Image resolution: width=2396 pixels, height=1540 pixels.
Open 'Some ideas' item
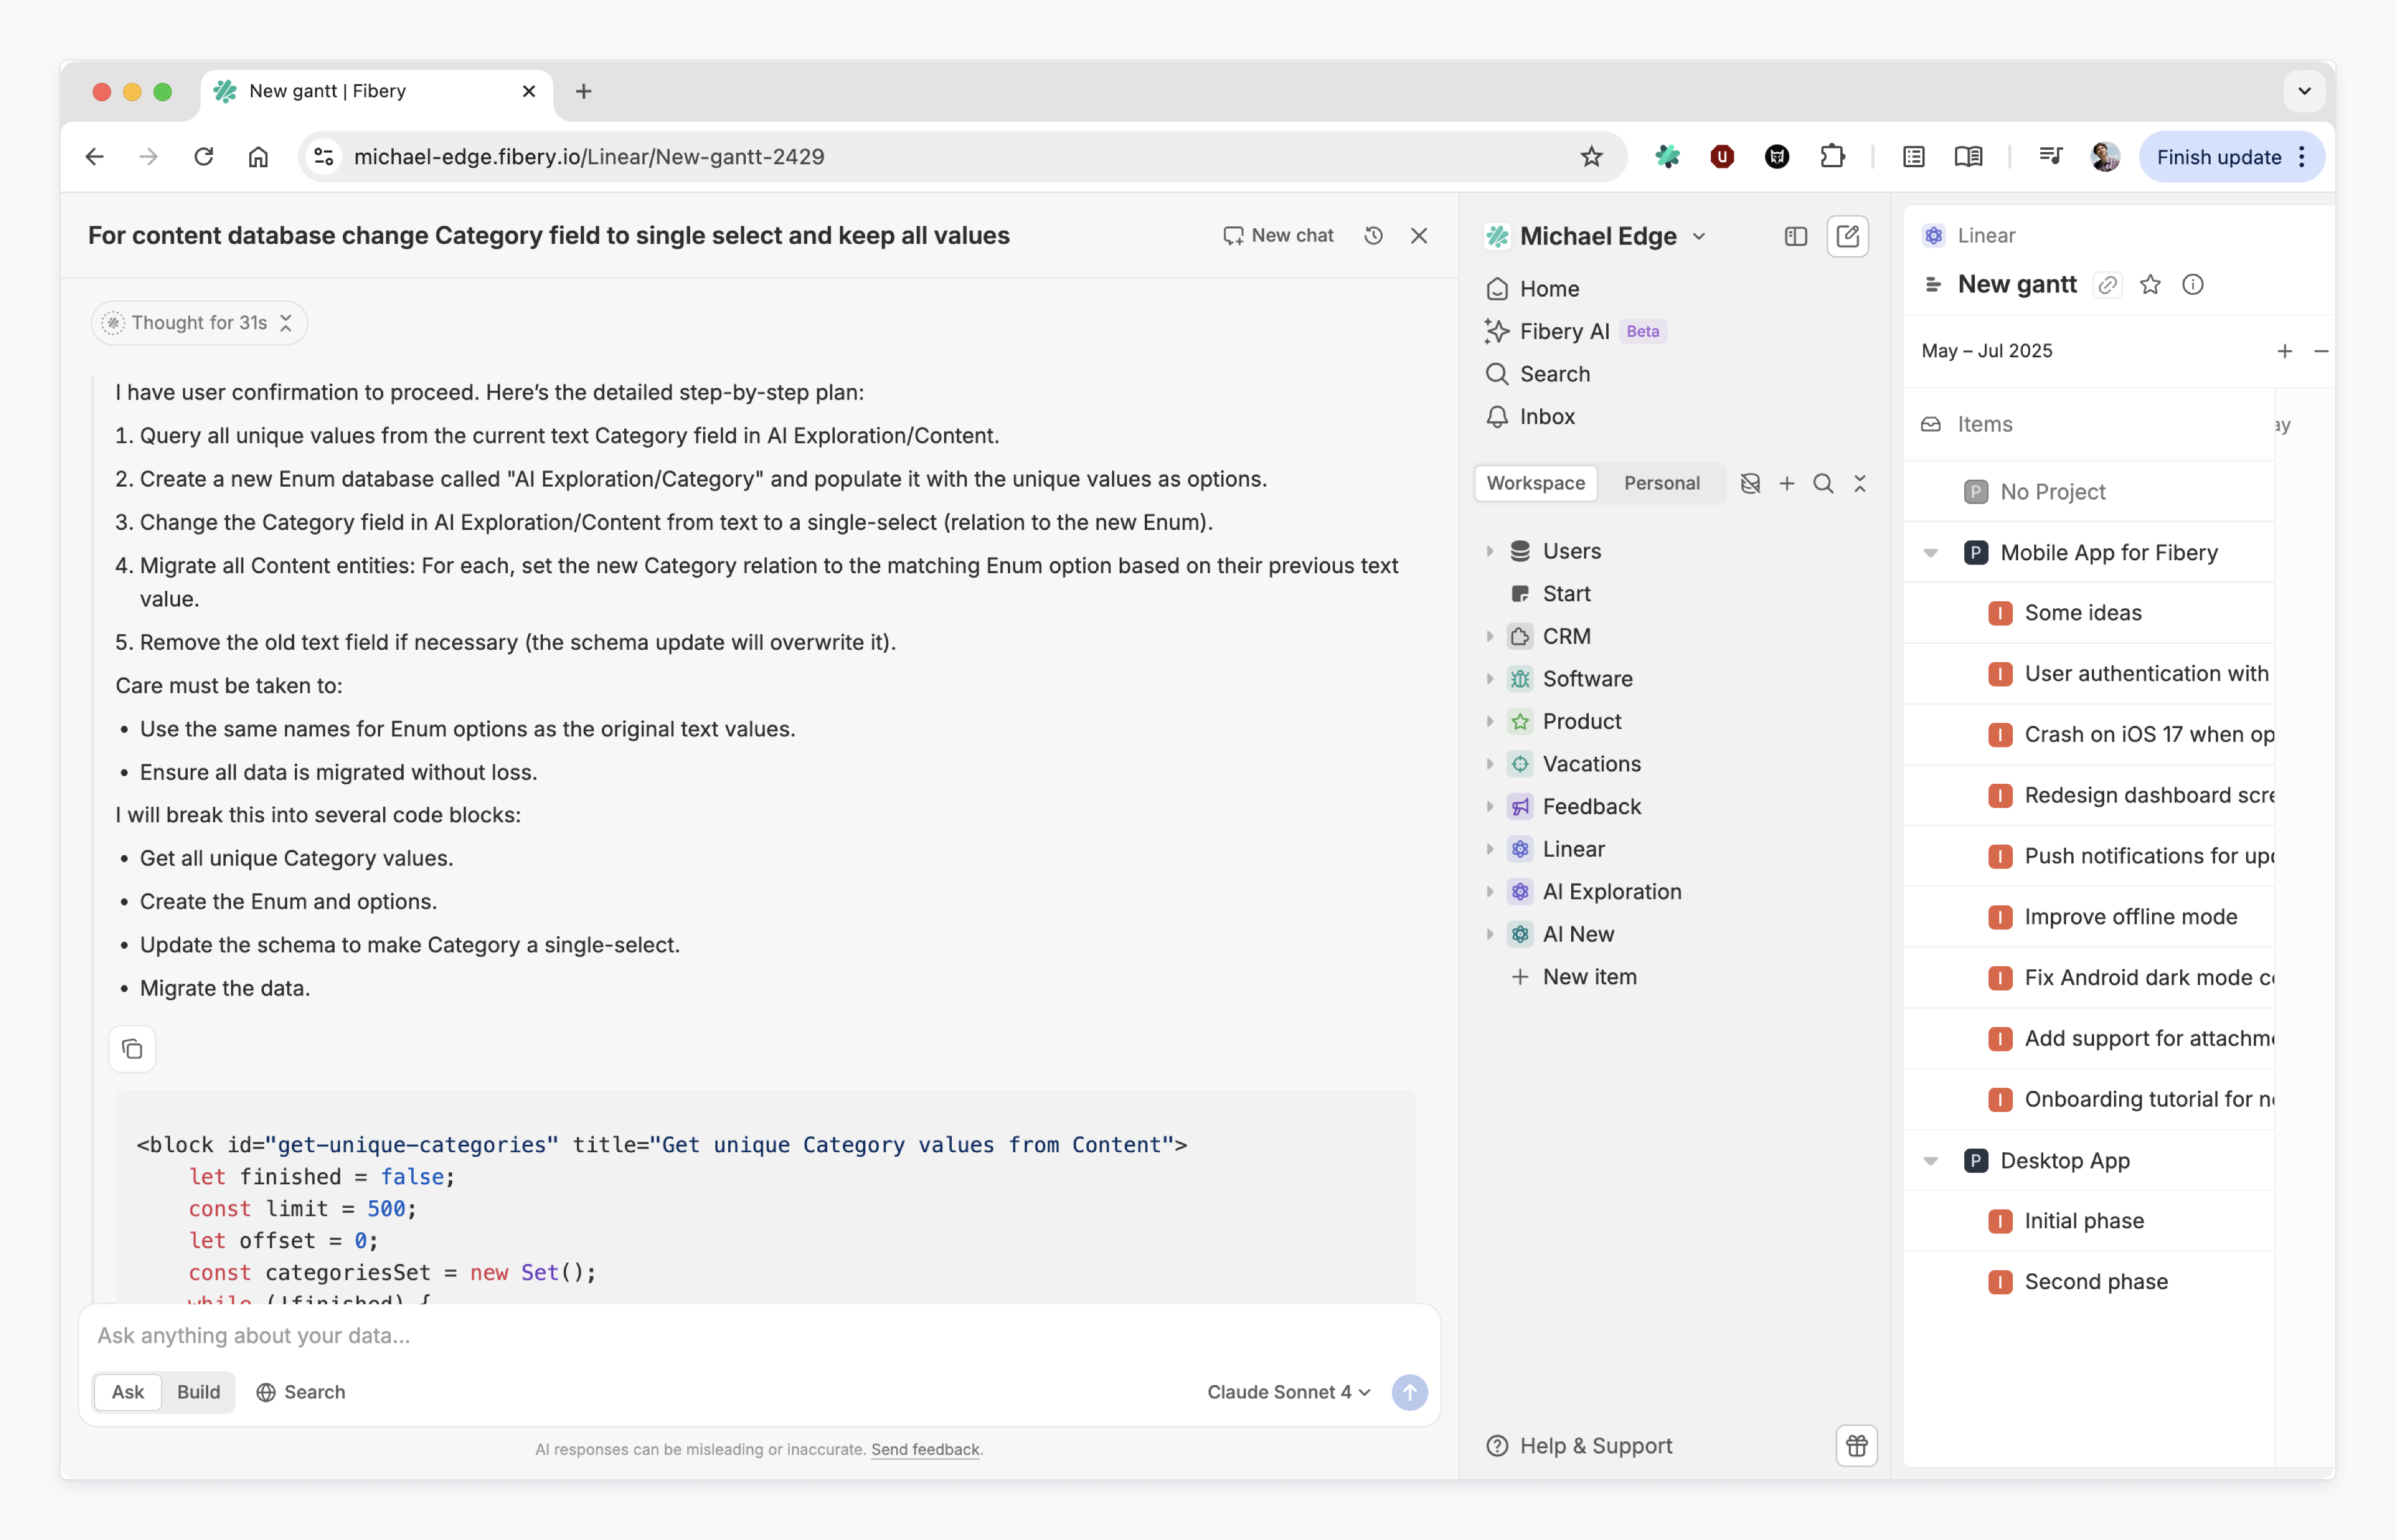click(2082, 613)
